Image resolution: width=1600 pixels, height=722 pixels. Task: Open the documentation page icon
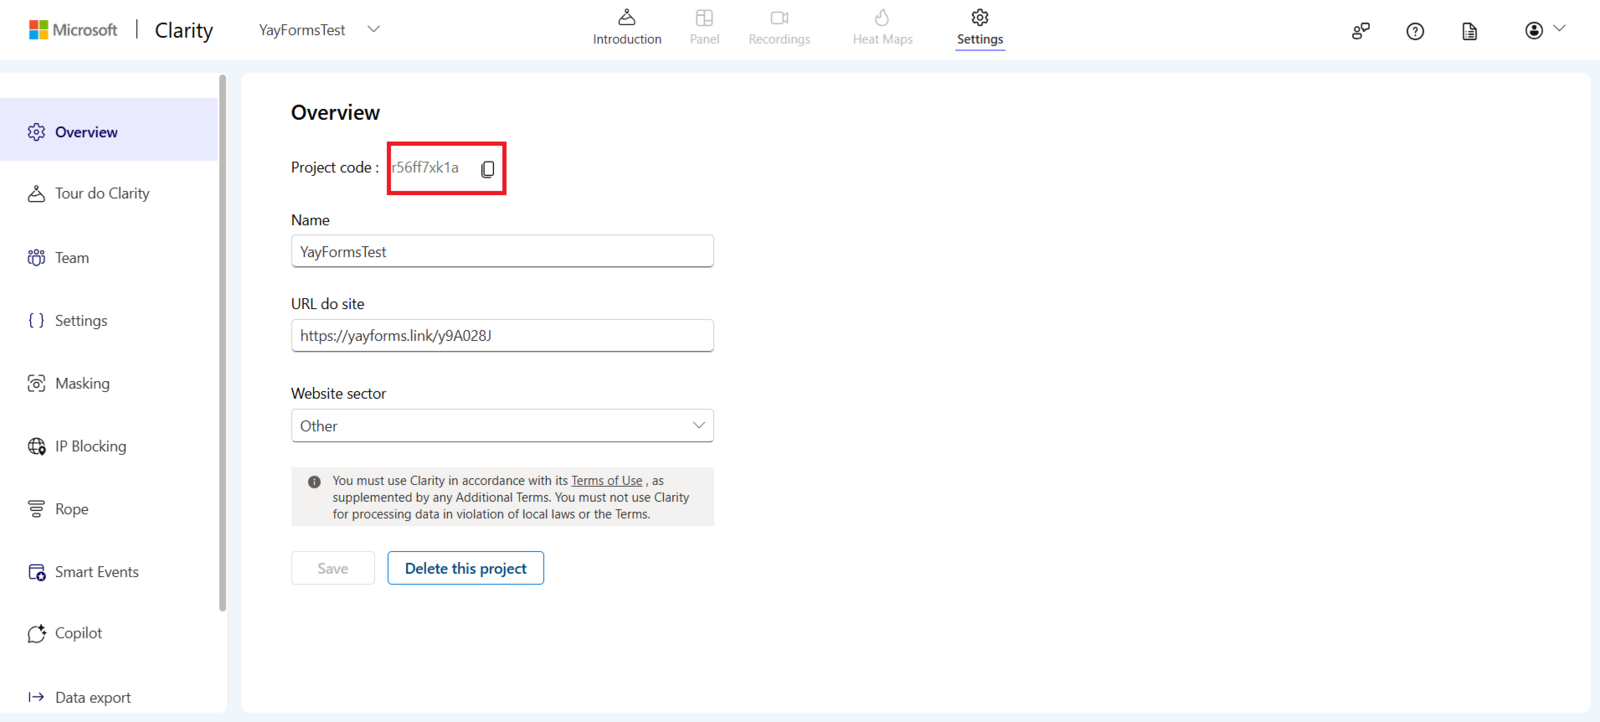(1469, 31)
